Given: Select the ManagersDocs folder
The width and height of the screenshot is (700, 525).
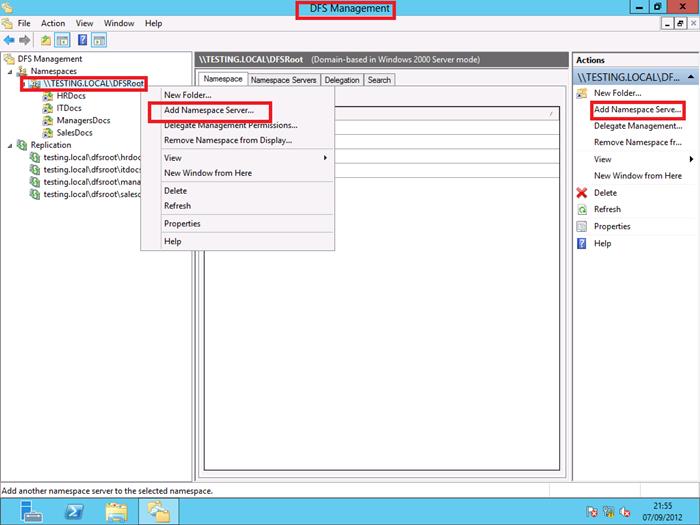Looking at the screenshot, I should pos(83,121).
